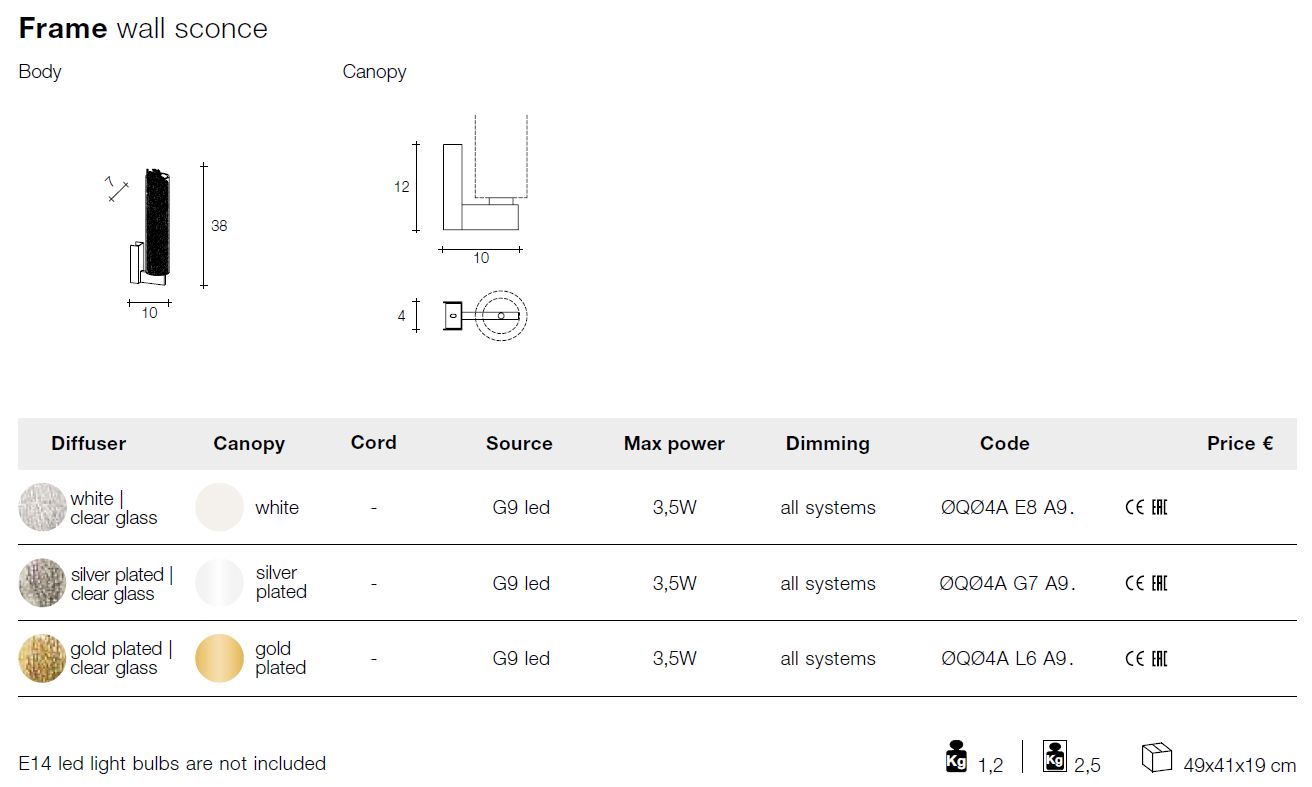The image size is (1312, 787).
Task: Click the Price € column header
Action: 1240,443
